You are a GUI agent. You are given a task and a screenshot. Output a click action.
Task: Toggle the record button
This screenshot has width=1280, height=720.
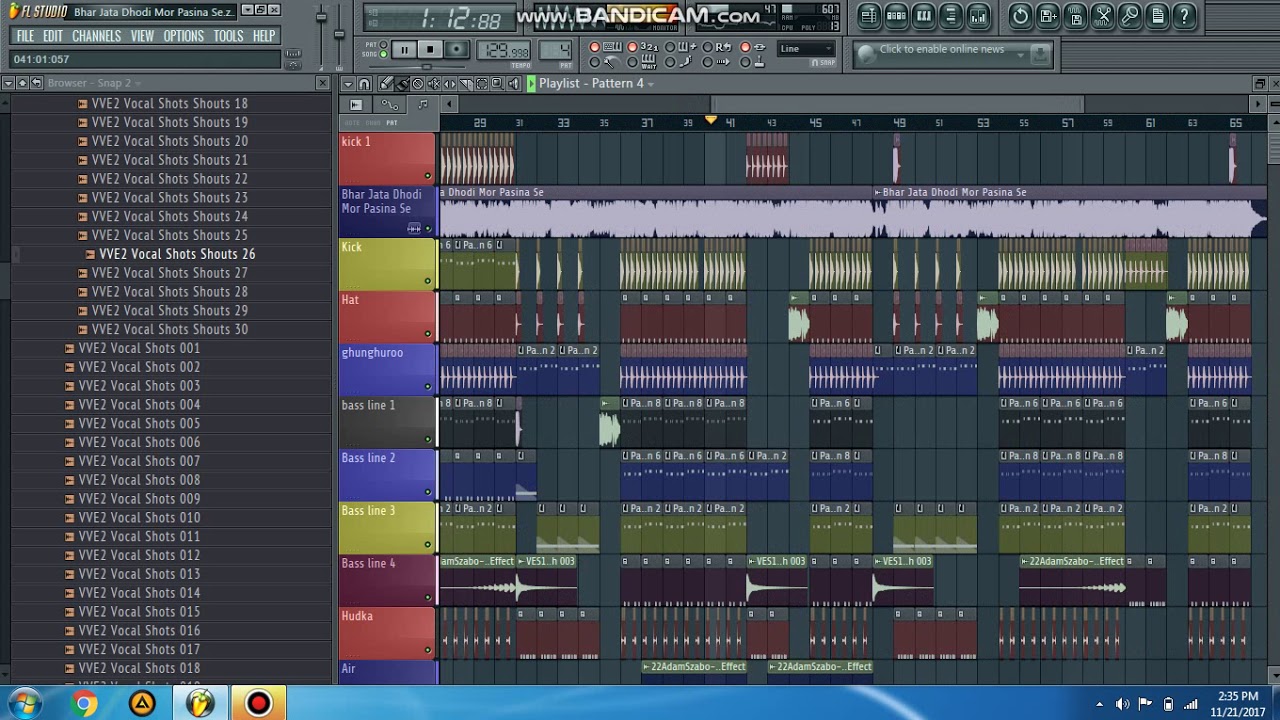457,50
